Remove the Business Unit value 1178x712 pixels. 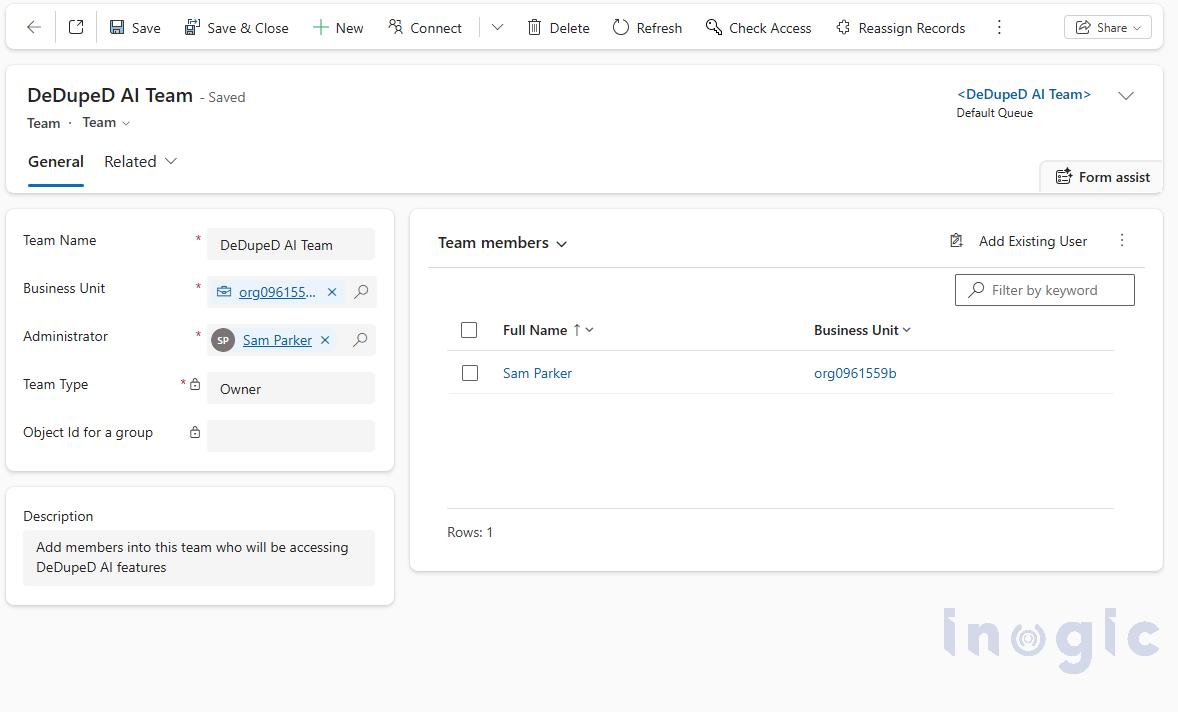(332, 292)
